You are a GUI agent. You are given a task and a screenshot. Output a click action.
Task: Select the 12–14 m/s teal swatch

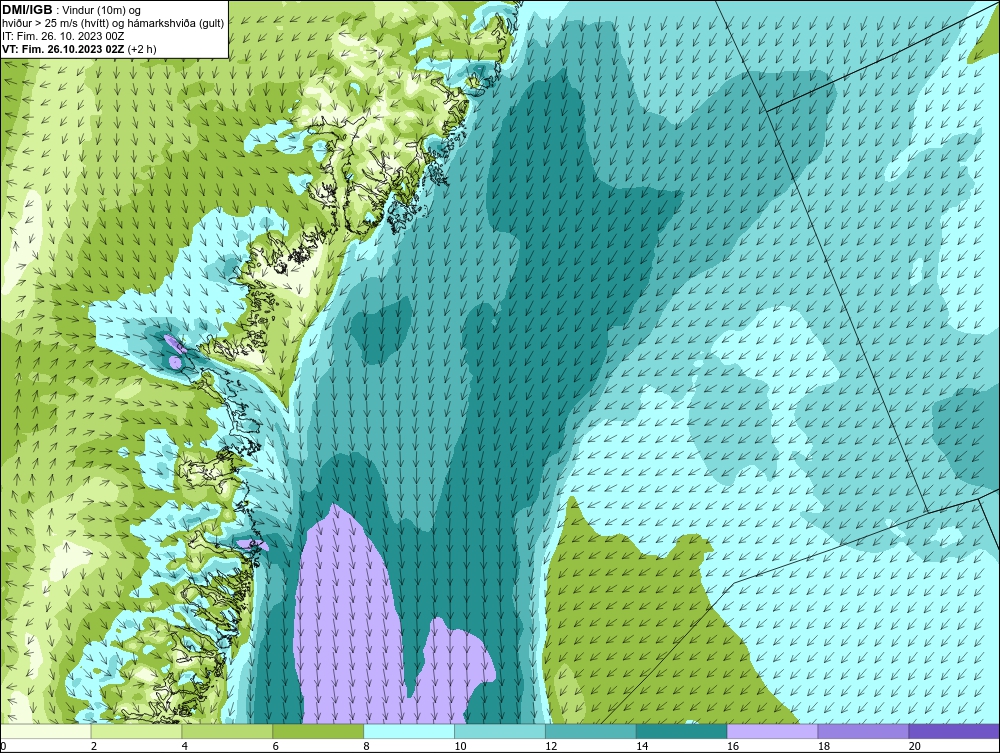[x=591, y=731]
